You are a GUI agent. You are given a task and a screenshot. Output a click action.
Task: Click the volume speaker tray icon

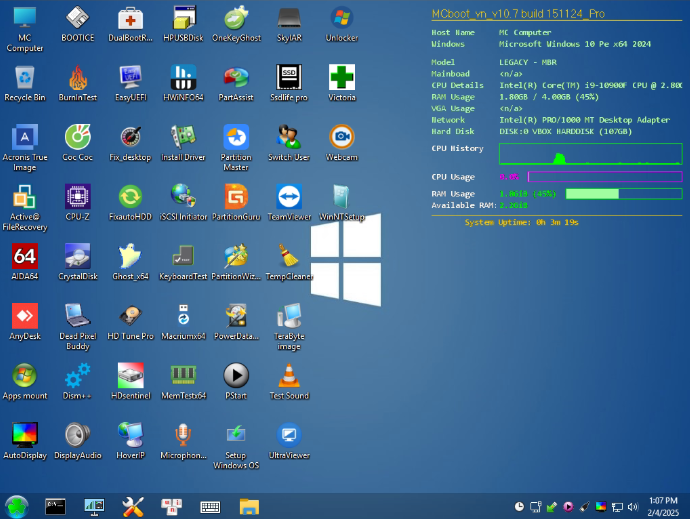(x=633, y=507)
